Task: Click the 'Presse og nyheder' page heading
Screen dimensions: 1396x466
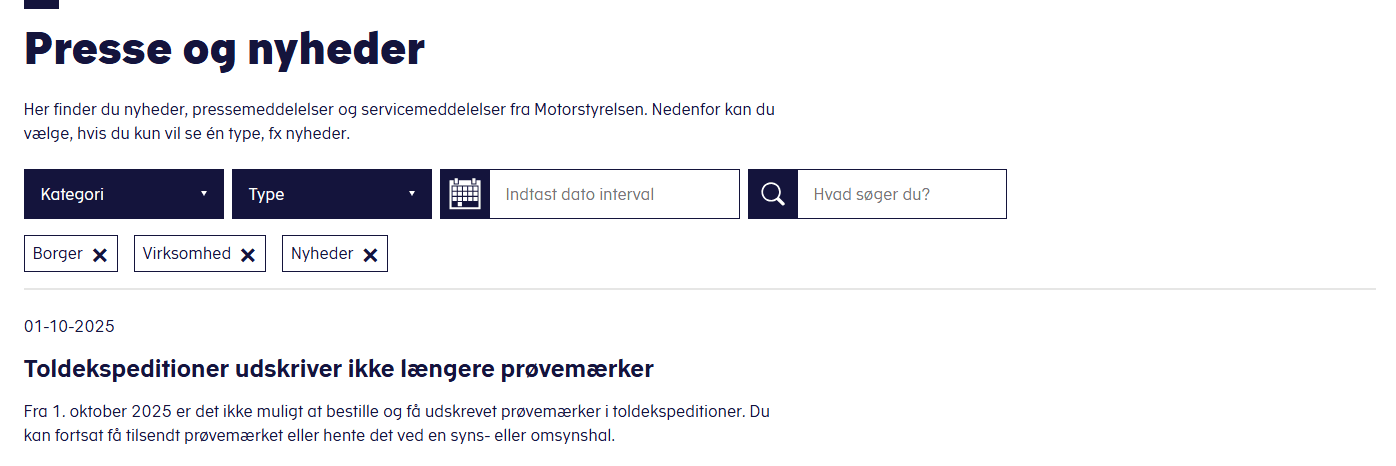Action: [x=225, y=49]
